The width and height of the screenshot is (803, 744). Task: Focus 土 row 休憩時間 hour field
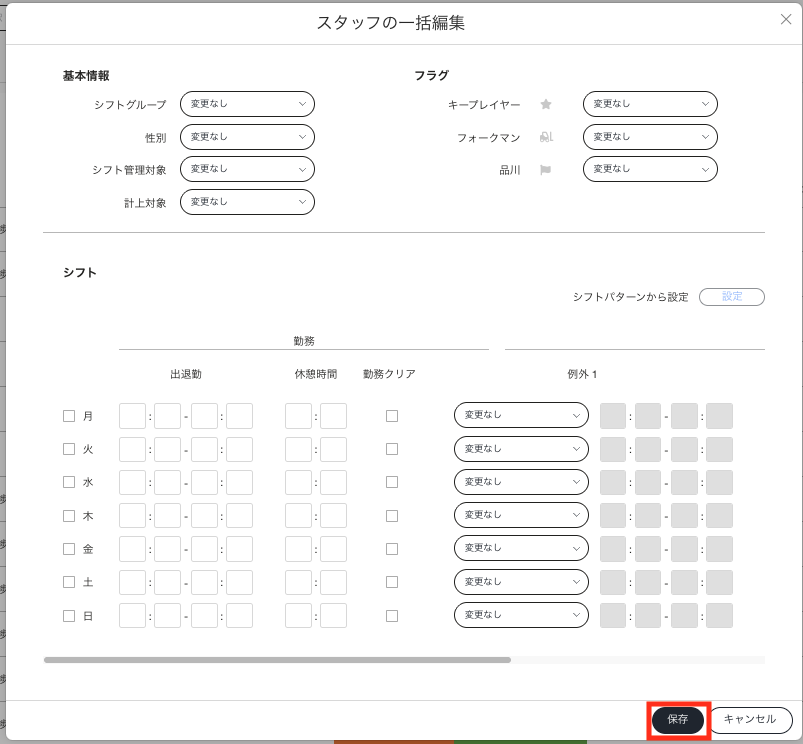coord(298,582)
